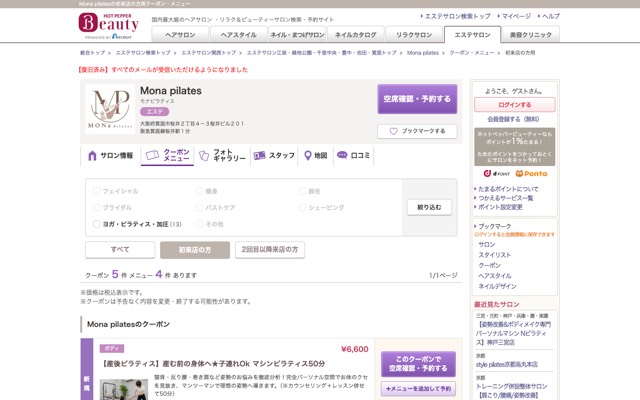This screenshot has width=640, height=400.
Task: Check the バストケア checkbox
Action: pos(199,207)
